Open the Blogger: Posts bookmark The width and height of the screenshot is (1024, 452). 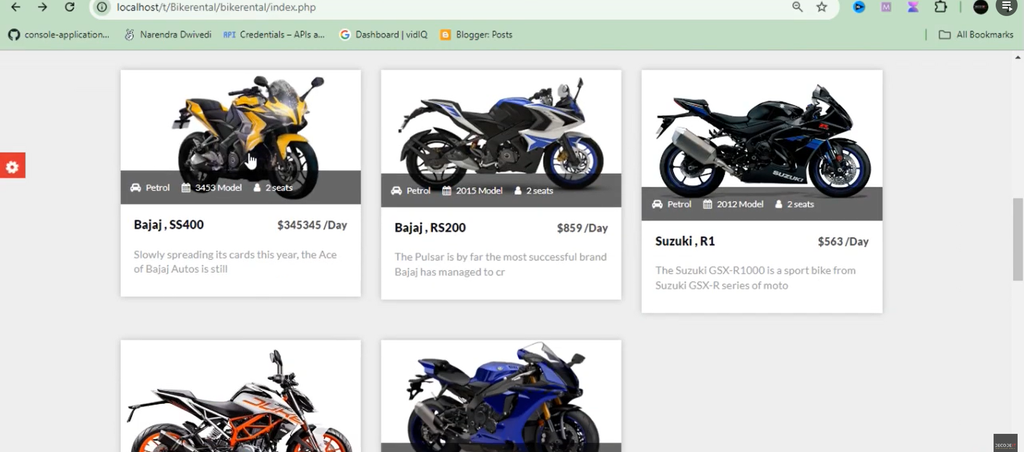[476, 35]
